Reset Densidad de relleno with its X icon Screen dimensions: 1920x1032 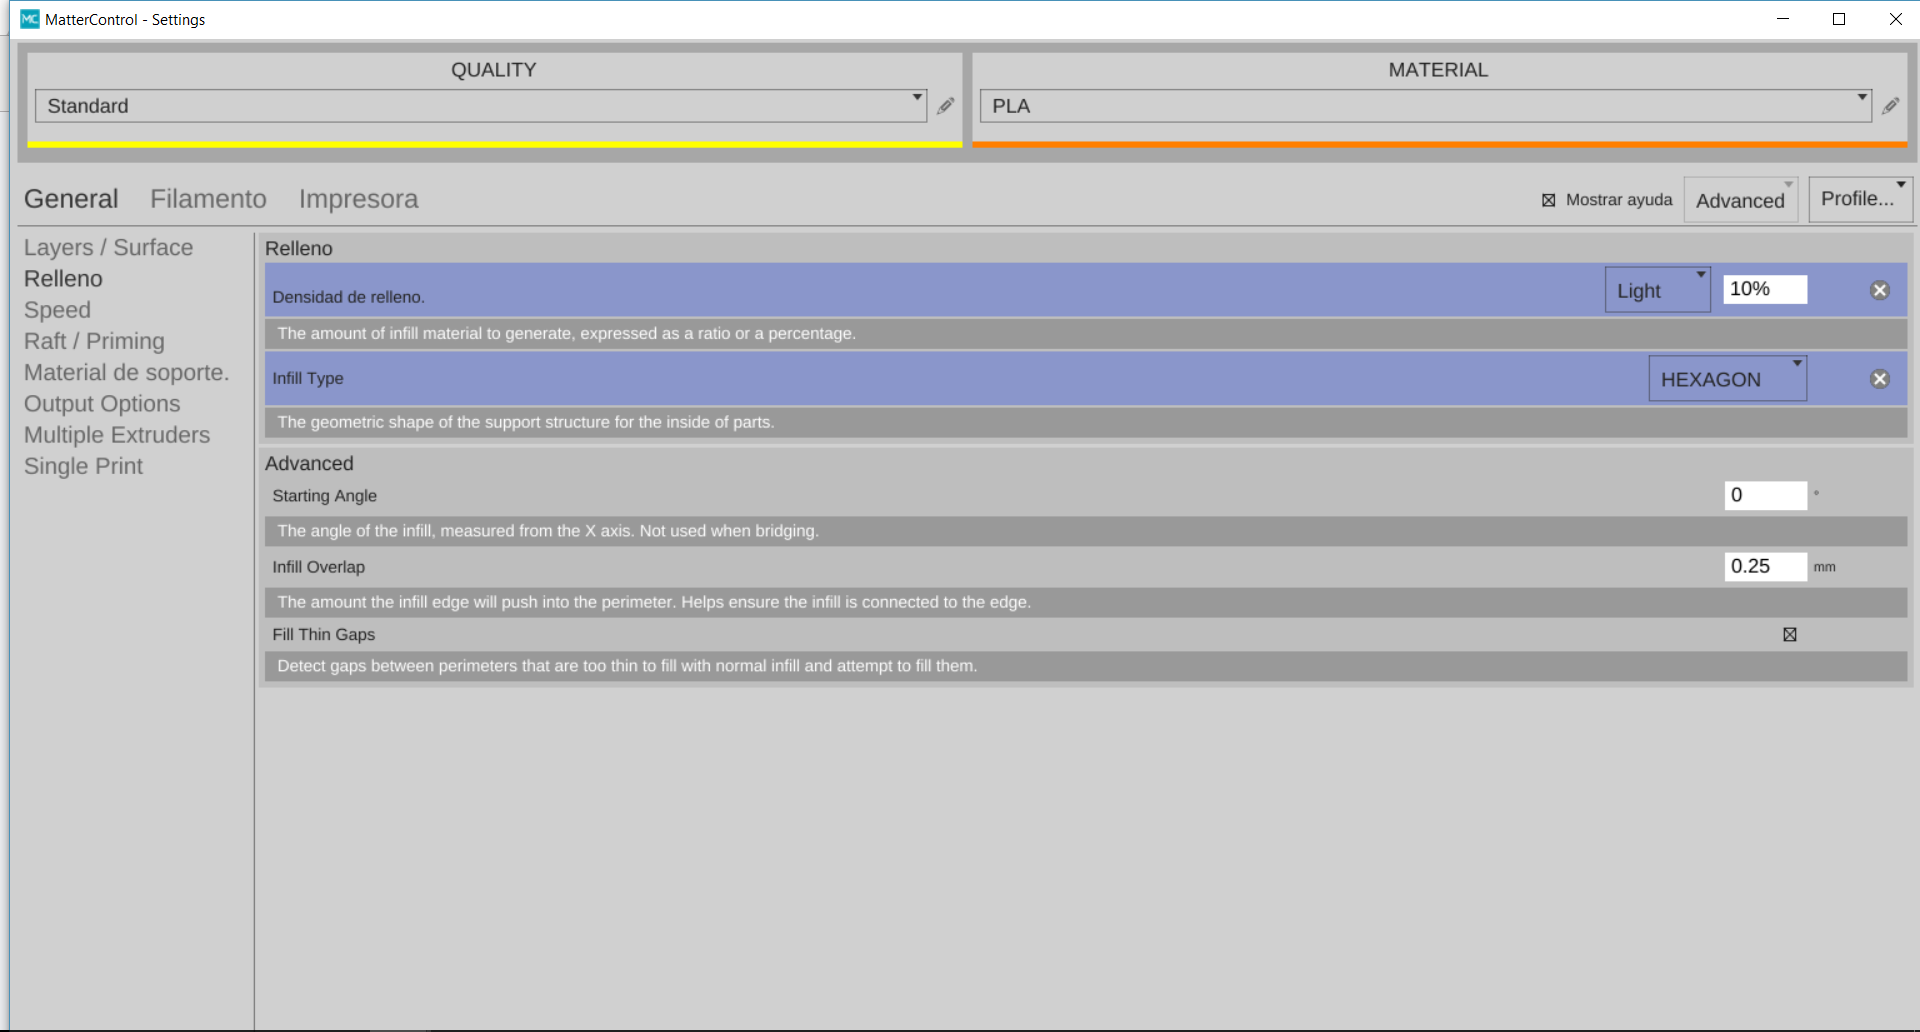pos(1880,290)
